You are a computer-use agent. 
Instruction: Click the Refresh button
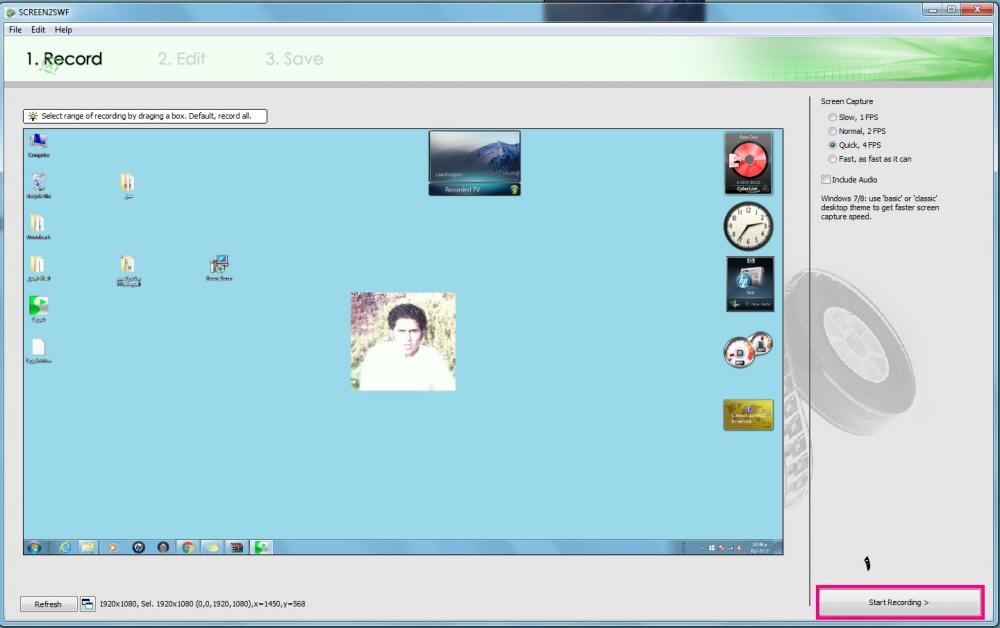(x=48, y=604)
